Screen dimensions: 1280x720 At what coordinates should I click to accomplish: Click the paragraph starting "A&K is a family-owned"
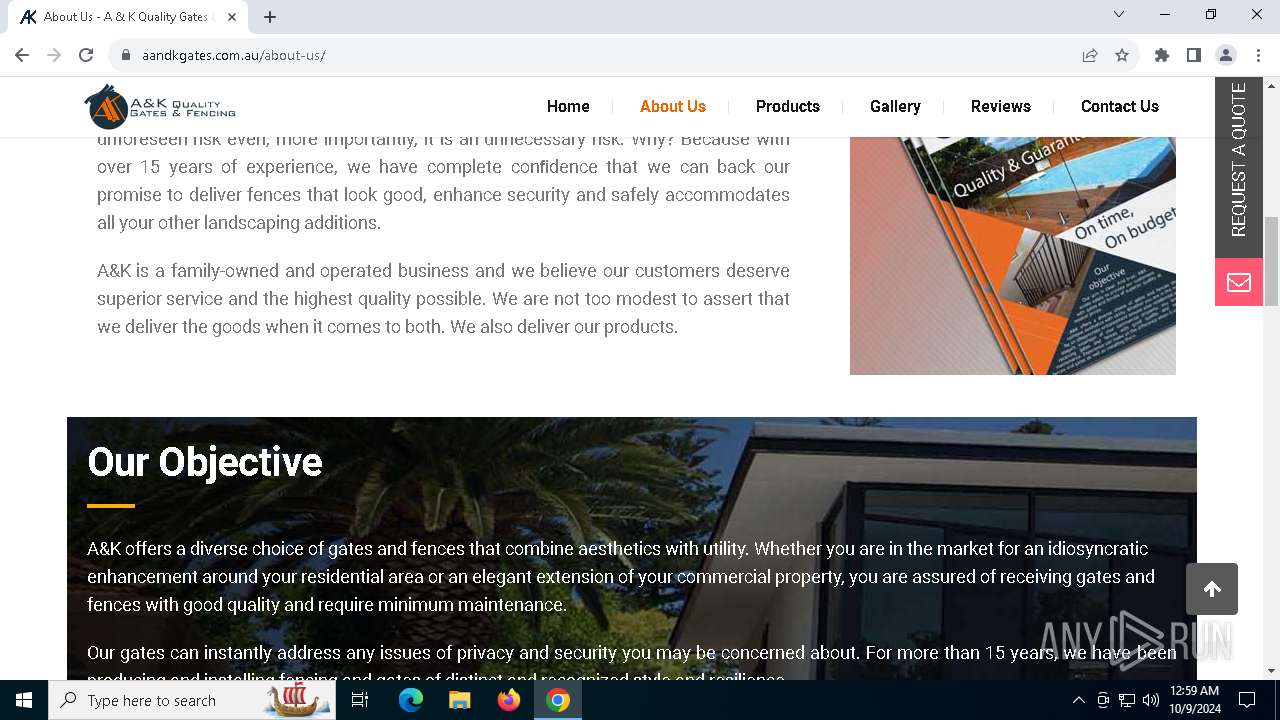click(443, 299)
